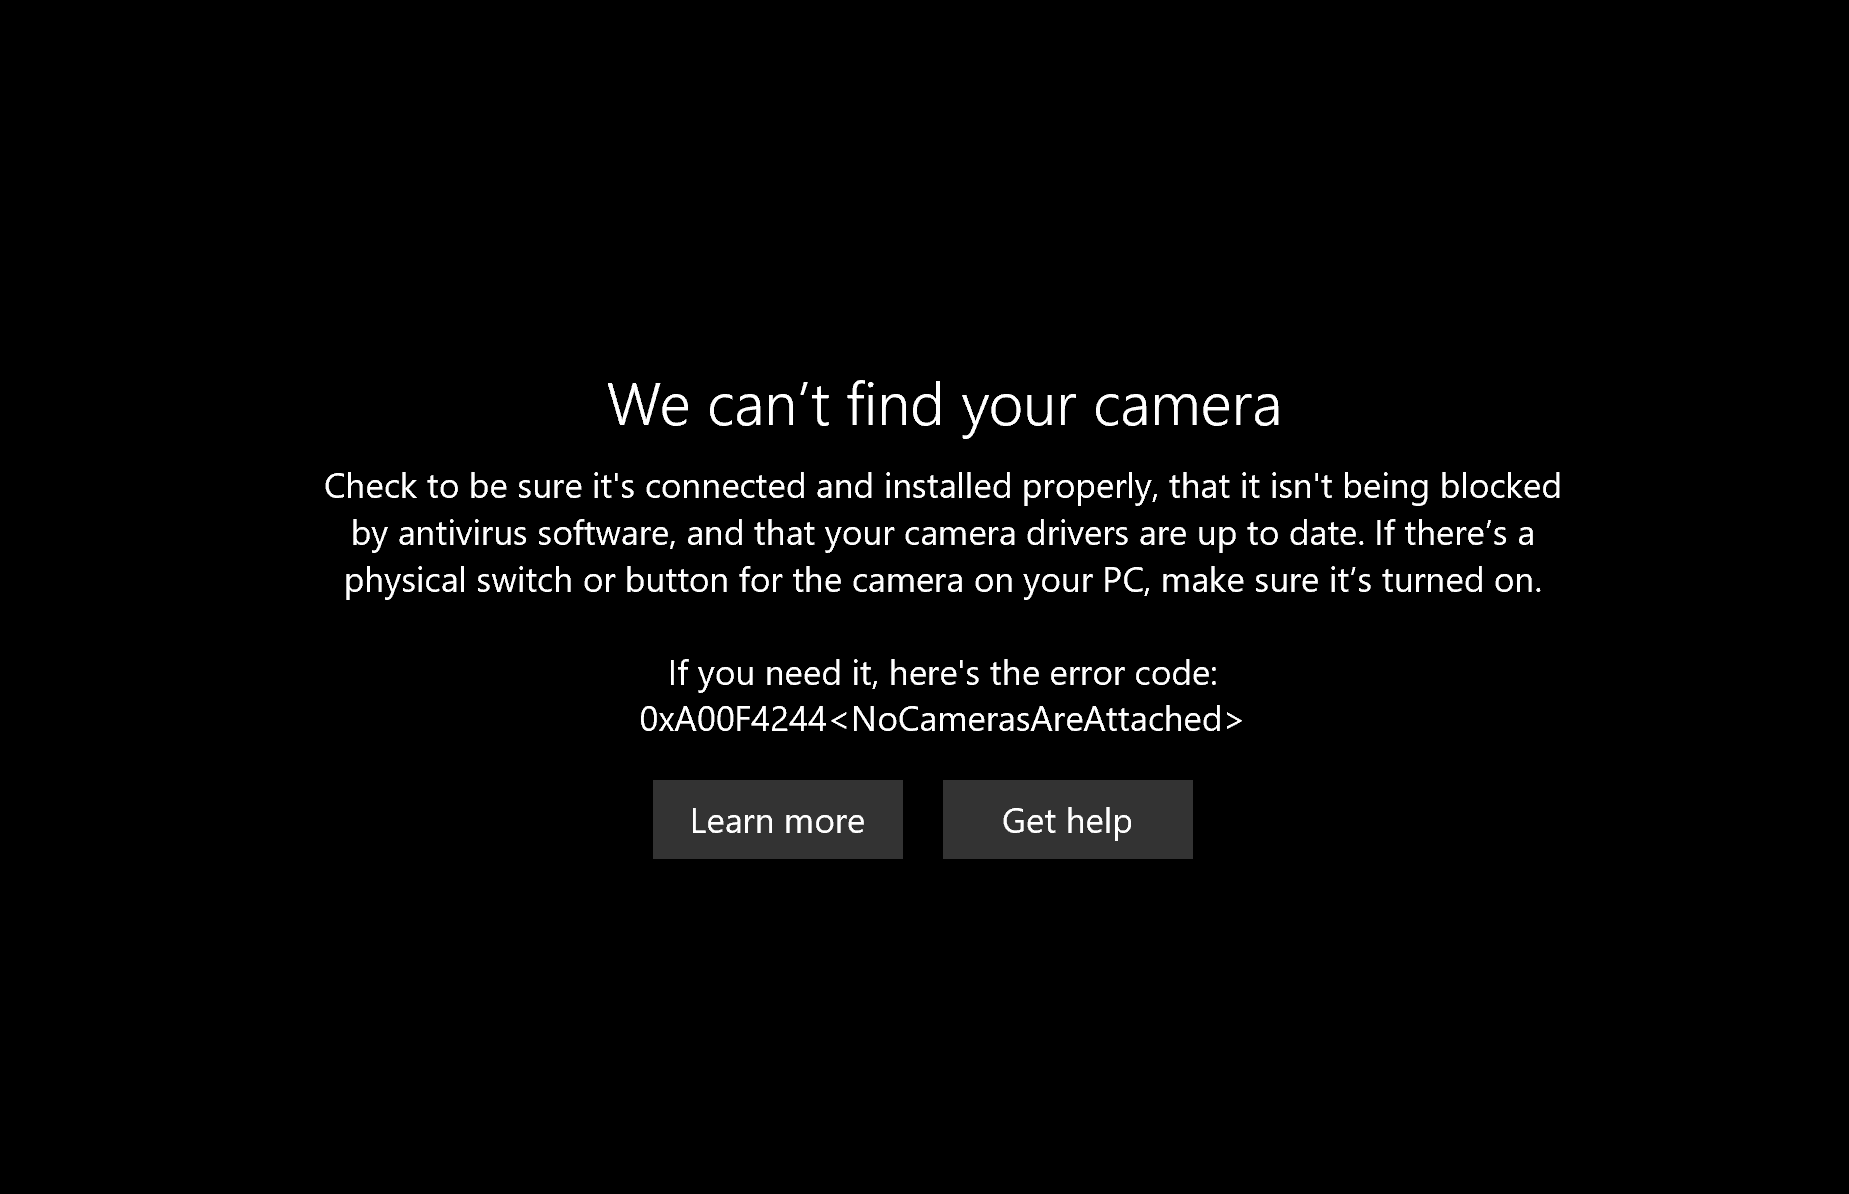This screenshot has width=1849, height=1194.
Task: Click the 0xA00F4244 error code text
Action: click(x=733, y=719)
